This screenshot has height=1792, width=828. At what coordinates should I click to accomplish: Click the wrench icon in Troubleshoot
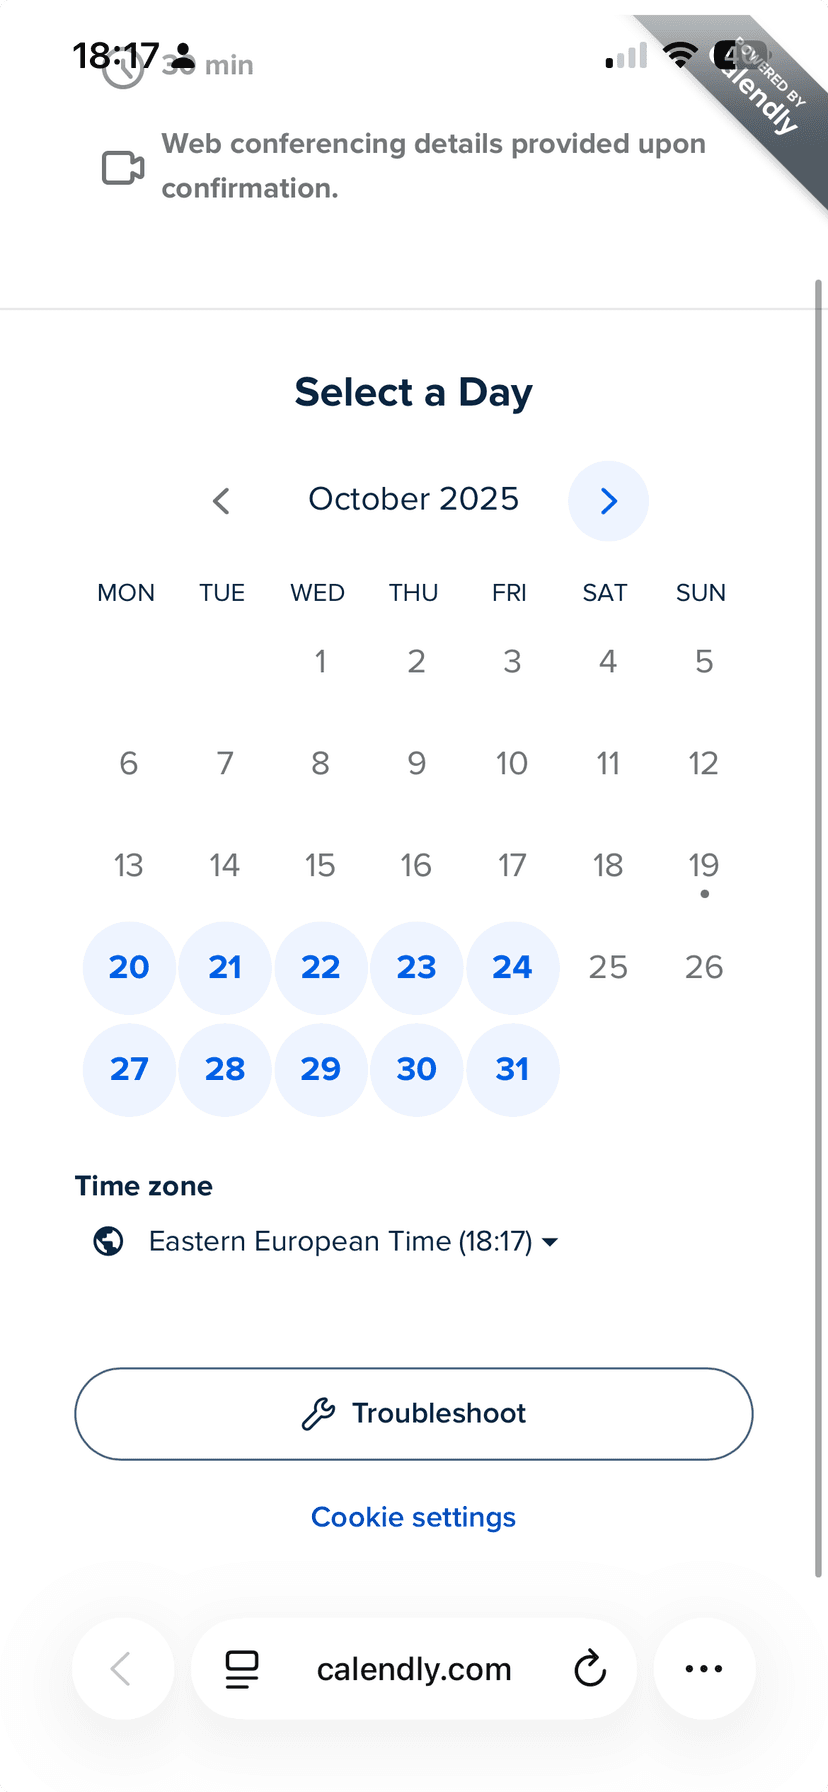click(318, 1414)
